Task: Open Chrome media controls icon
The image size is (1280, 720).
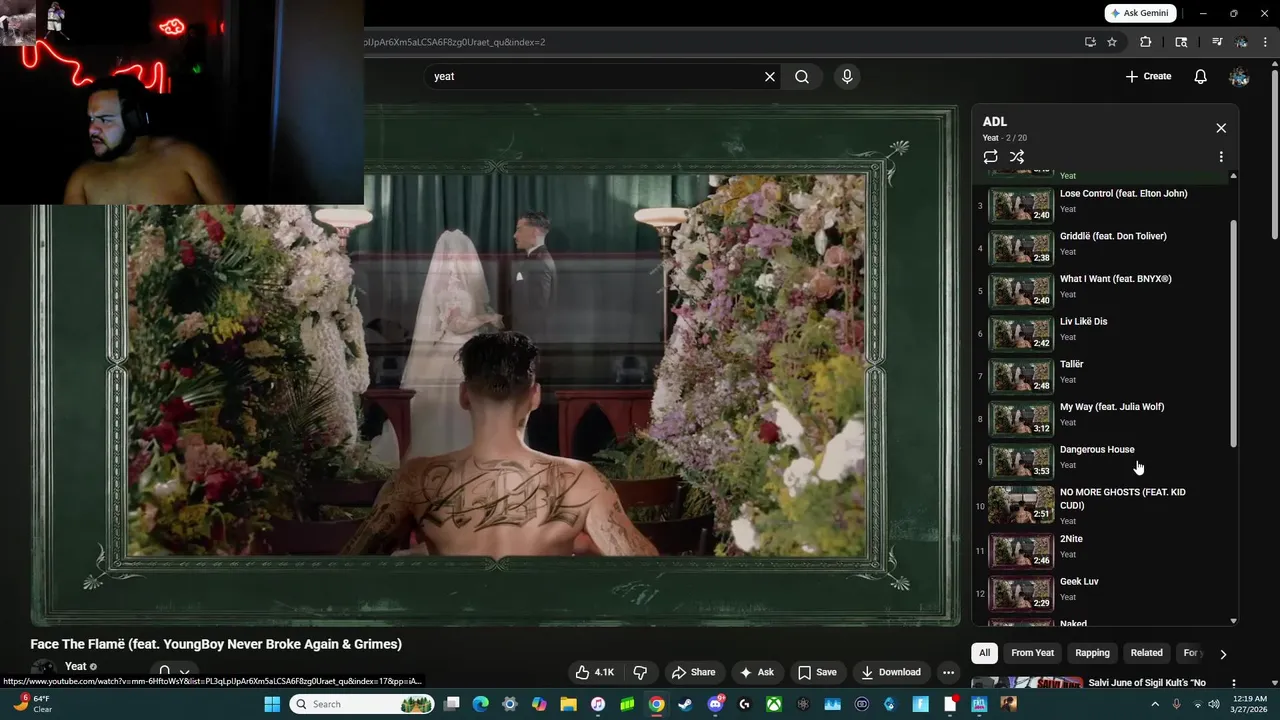Action: [x=1217, y=42]
